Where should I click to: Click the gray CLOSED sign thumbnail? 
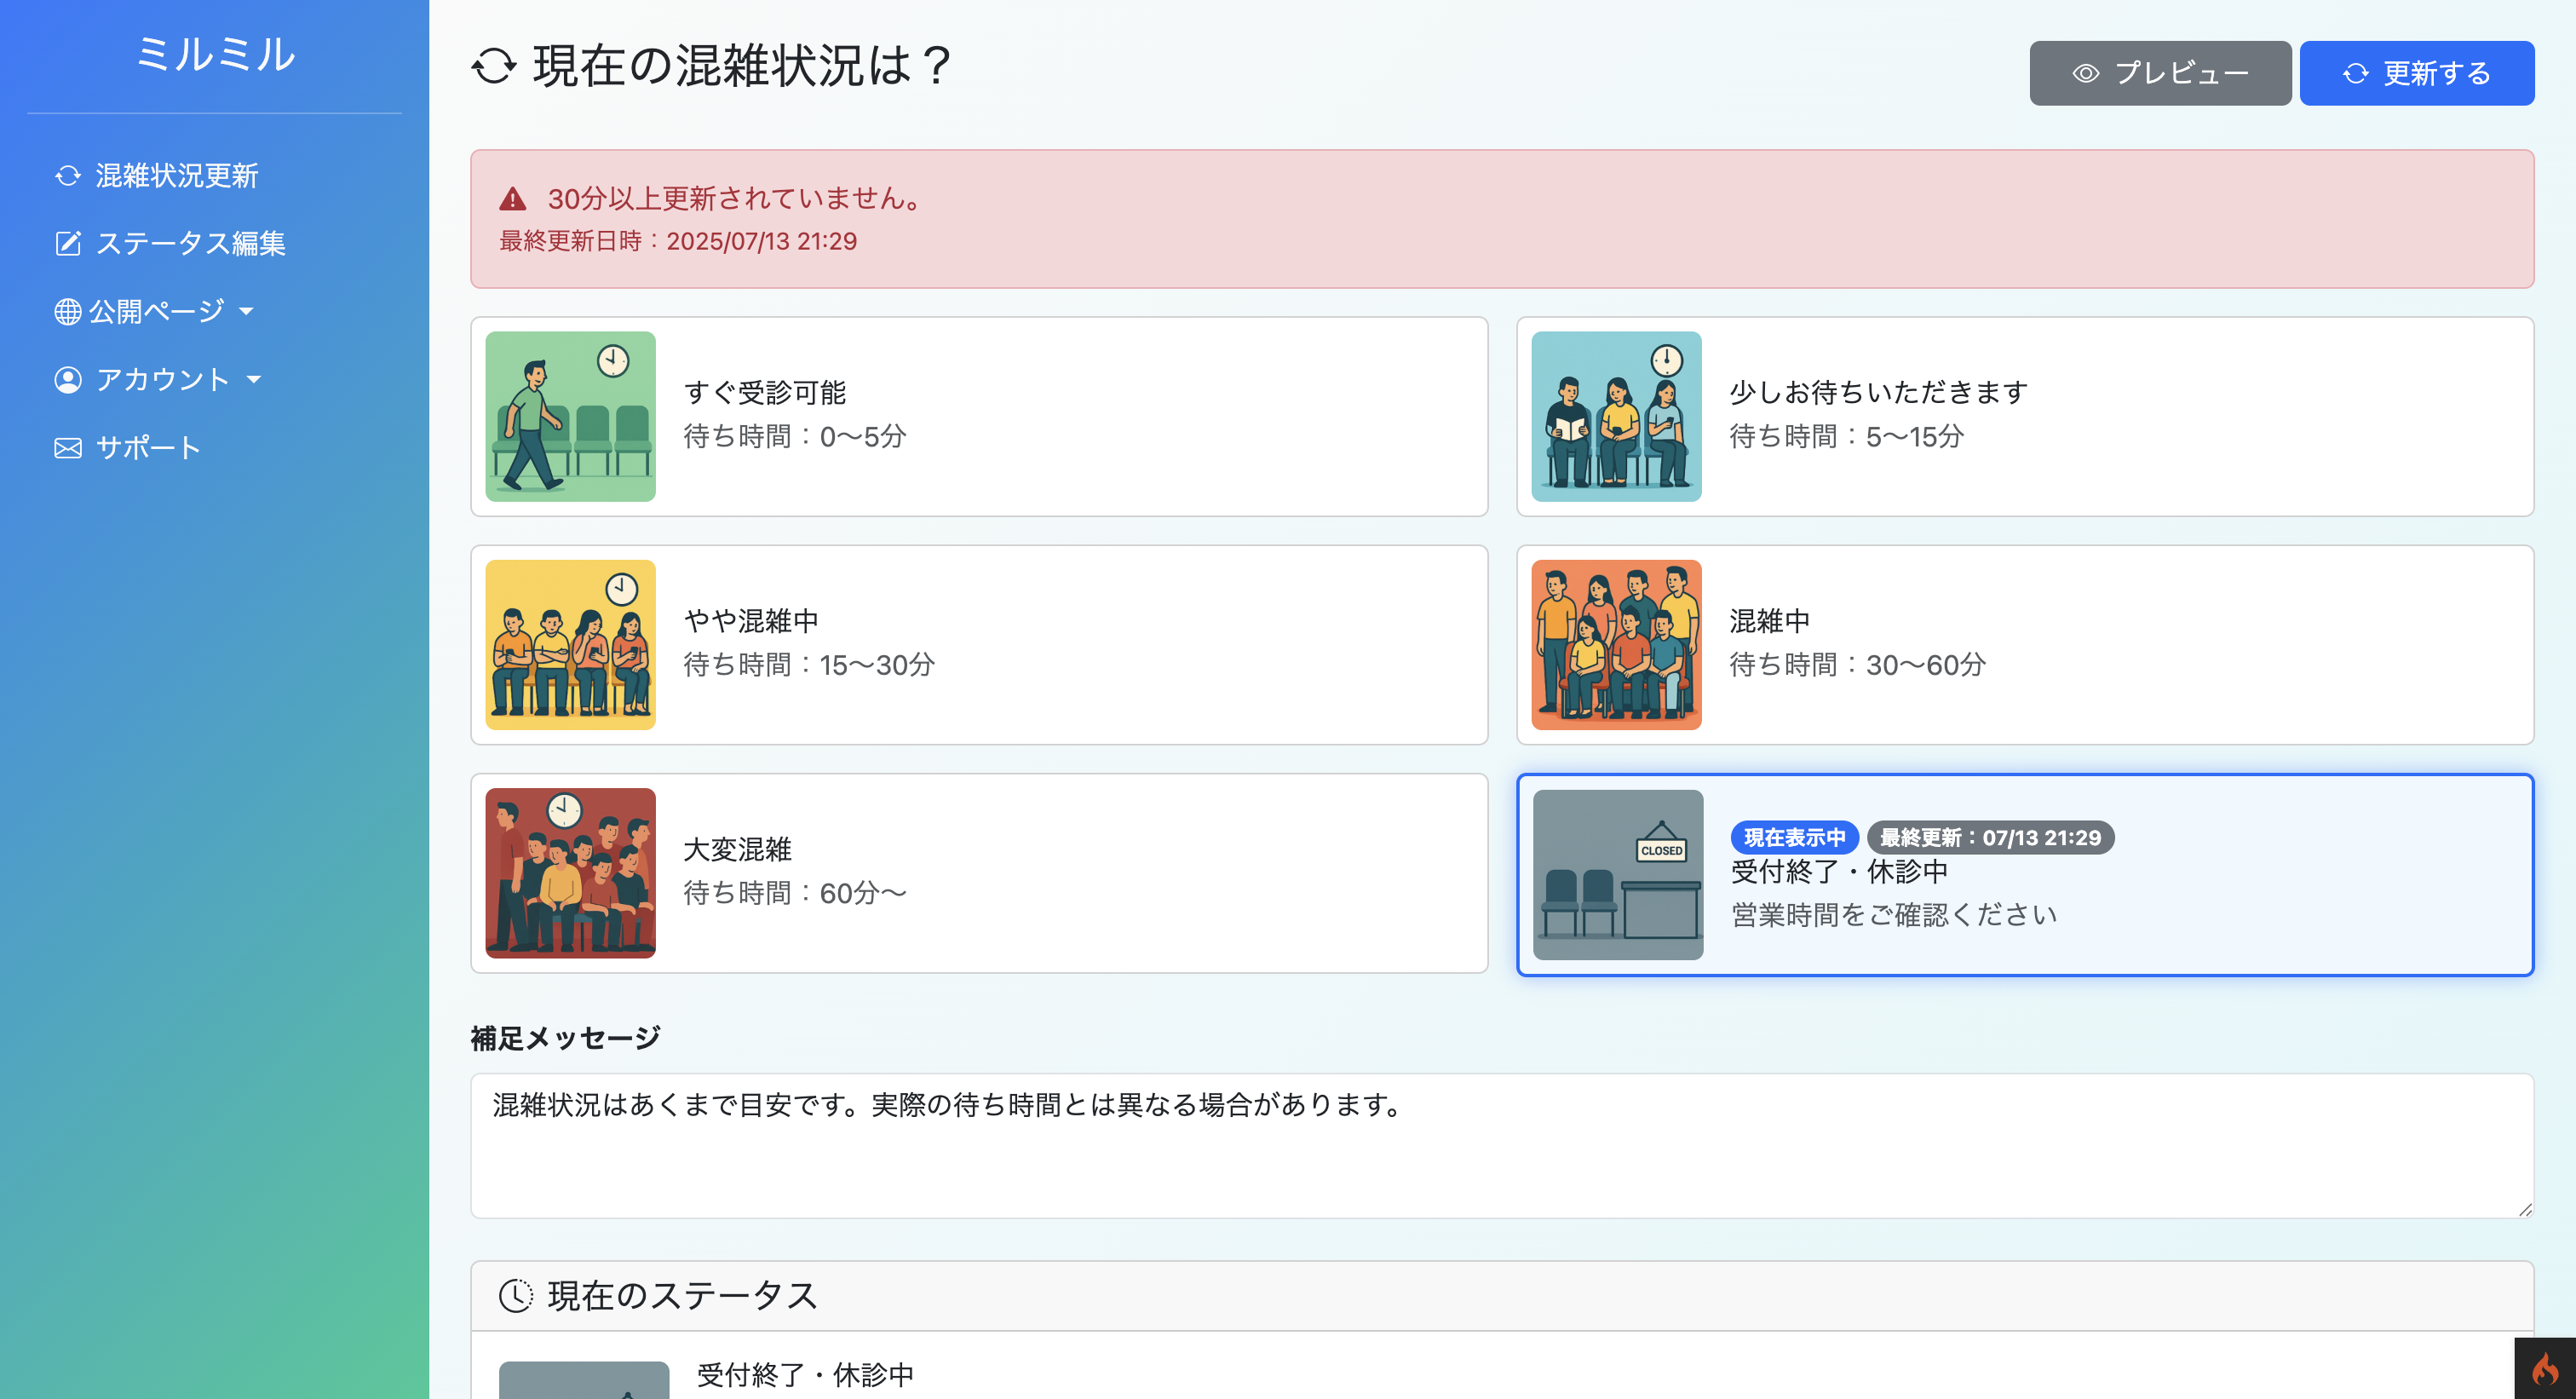pos(1619,875)
